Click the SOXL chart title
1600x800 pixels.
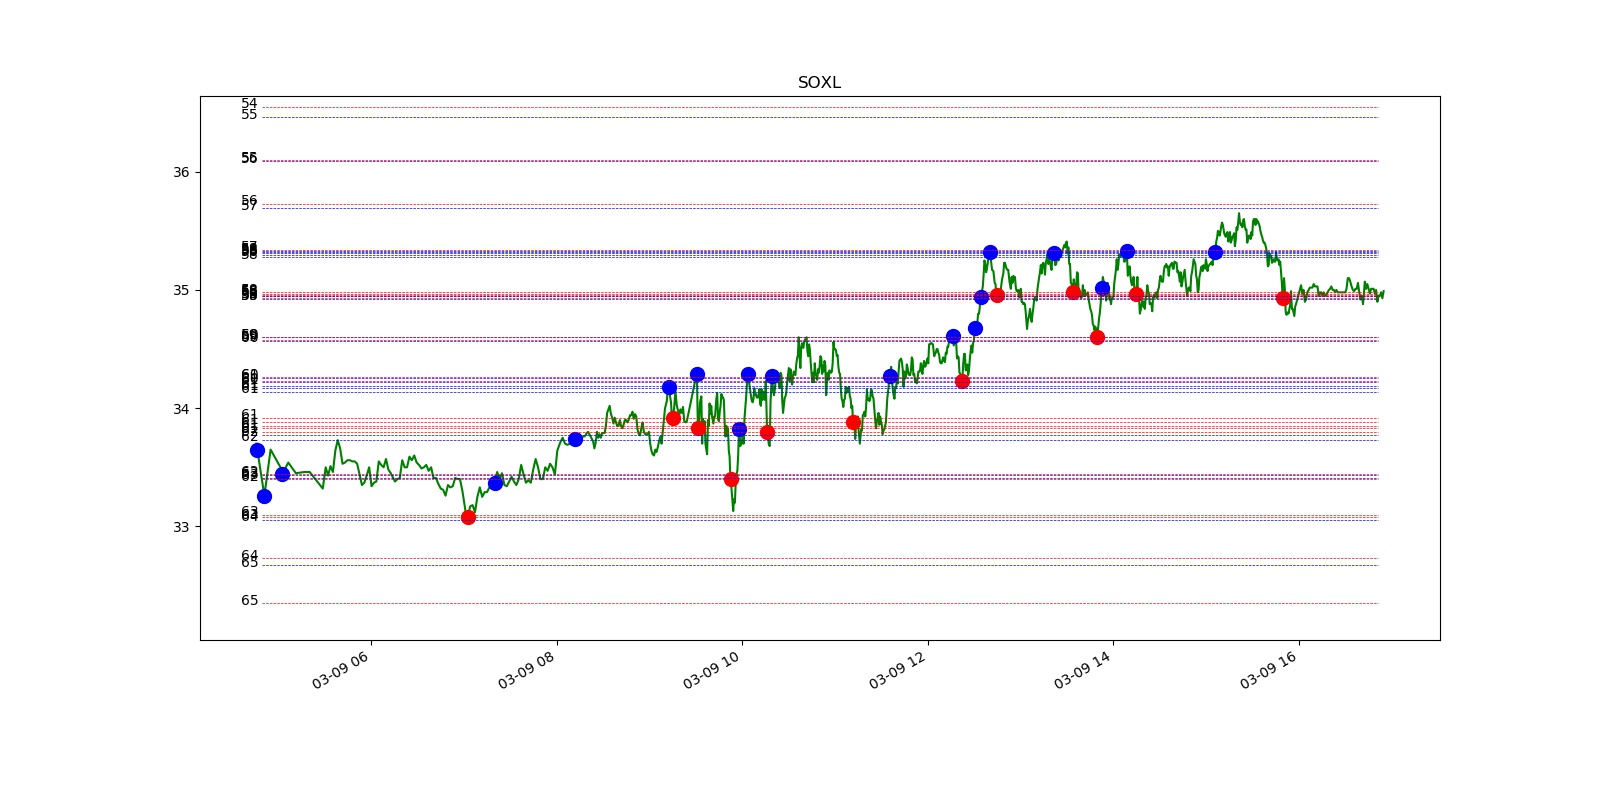(x=819, y=83)
